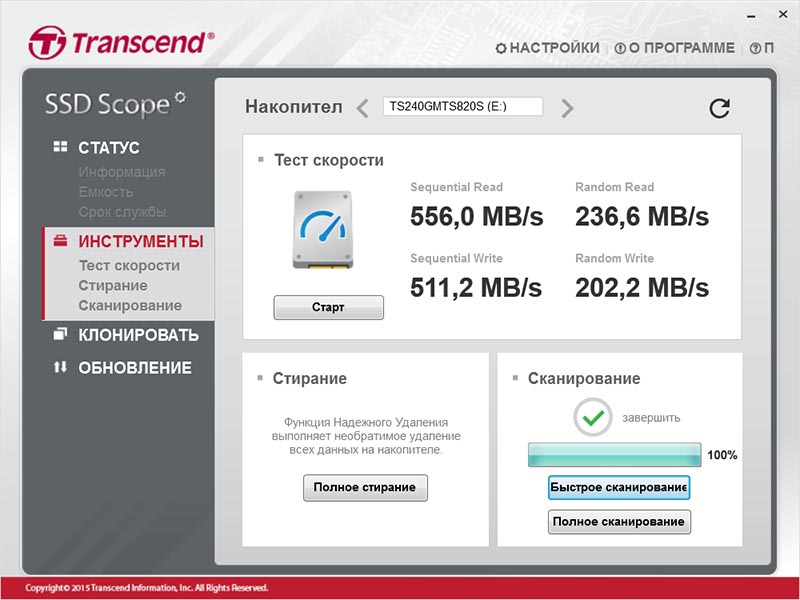Screen dimensions: 800x600
Task: Select СТАТУС section in sidebar
Action: (109, 147)
